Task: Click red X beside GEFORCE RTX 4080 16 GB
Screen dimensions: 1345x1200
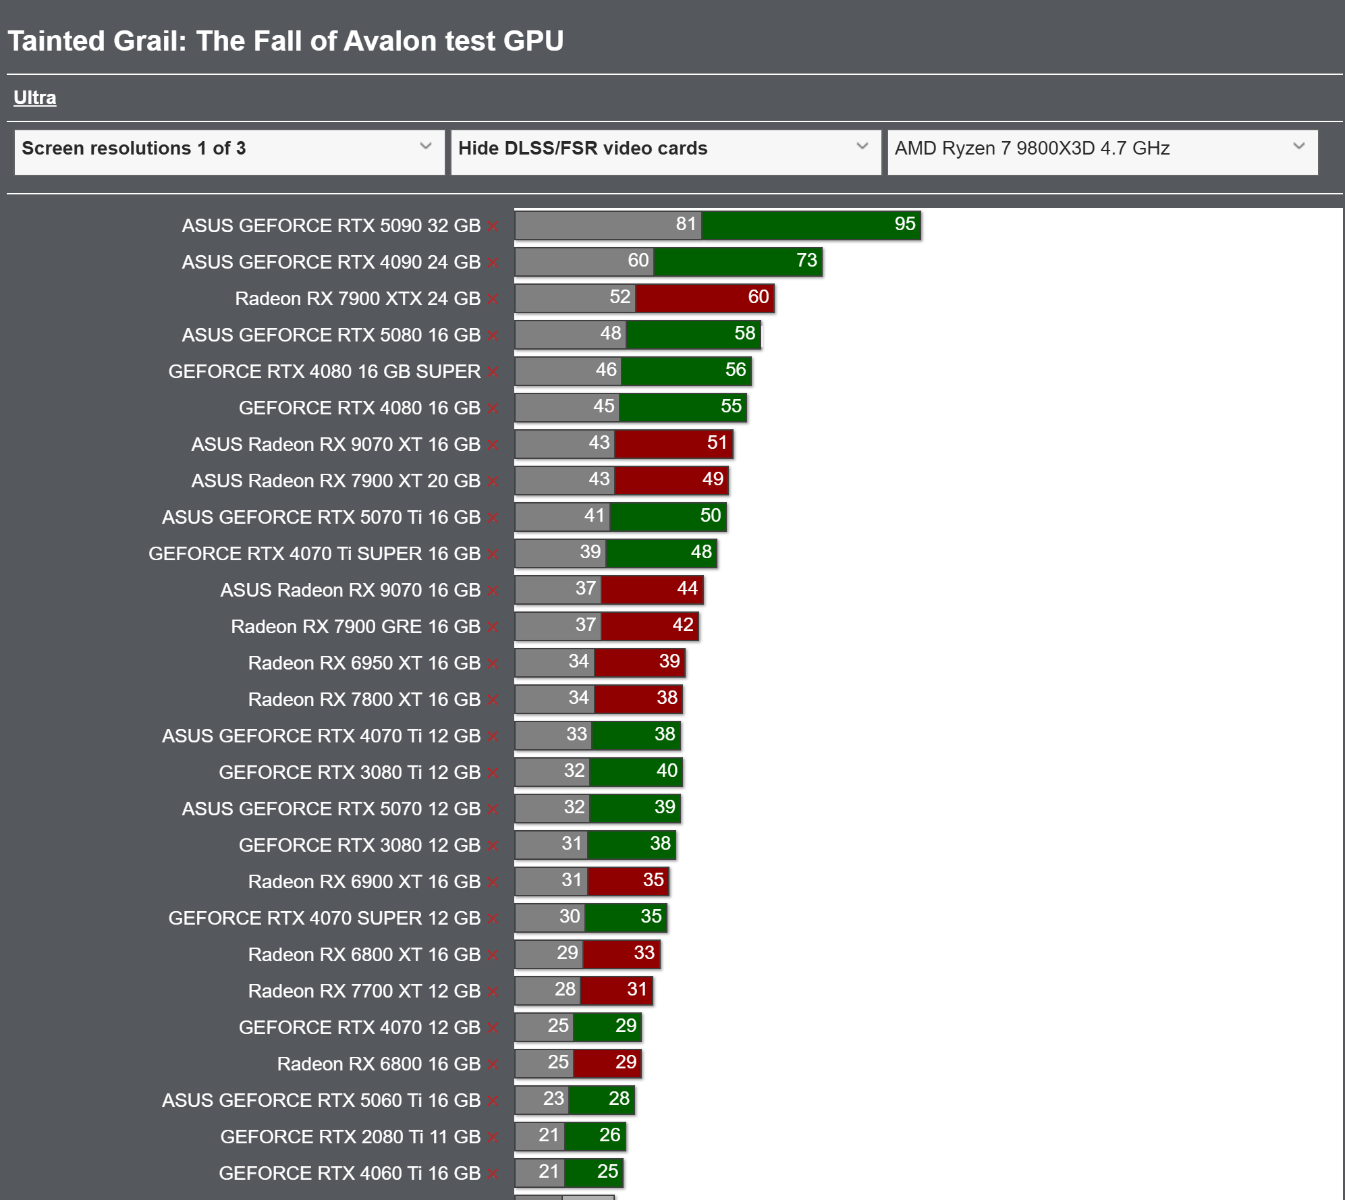Action: point(493,409)
